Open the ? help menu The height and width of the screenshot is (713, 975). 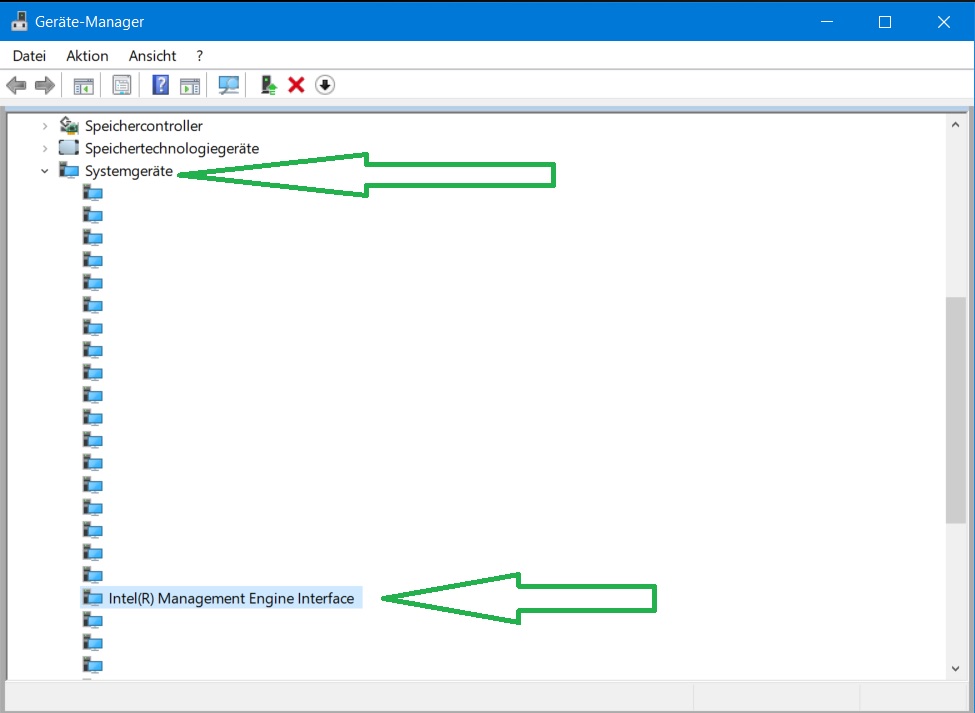click(200, 56)
